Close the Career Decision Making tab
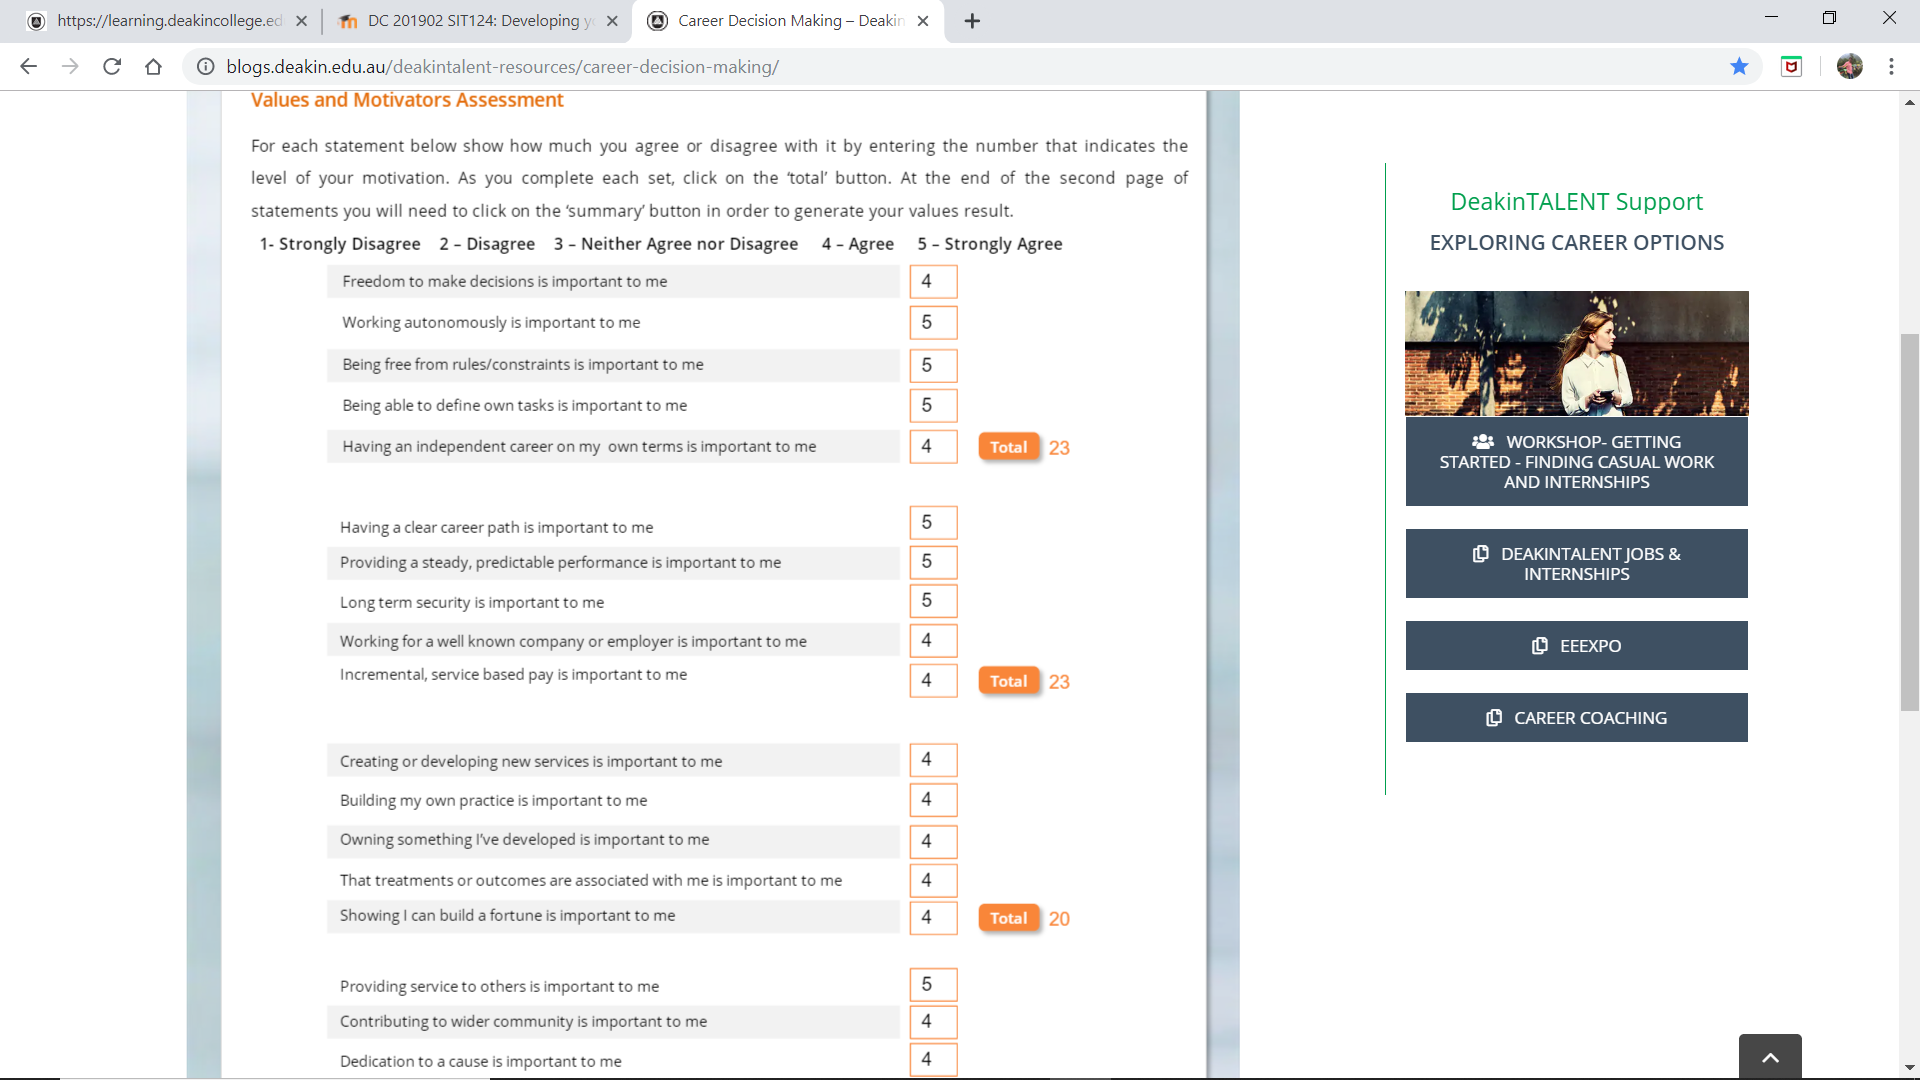This screenshot has width=1920, height=1080. click(923, 21)
